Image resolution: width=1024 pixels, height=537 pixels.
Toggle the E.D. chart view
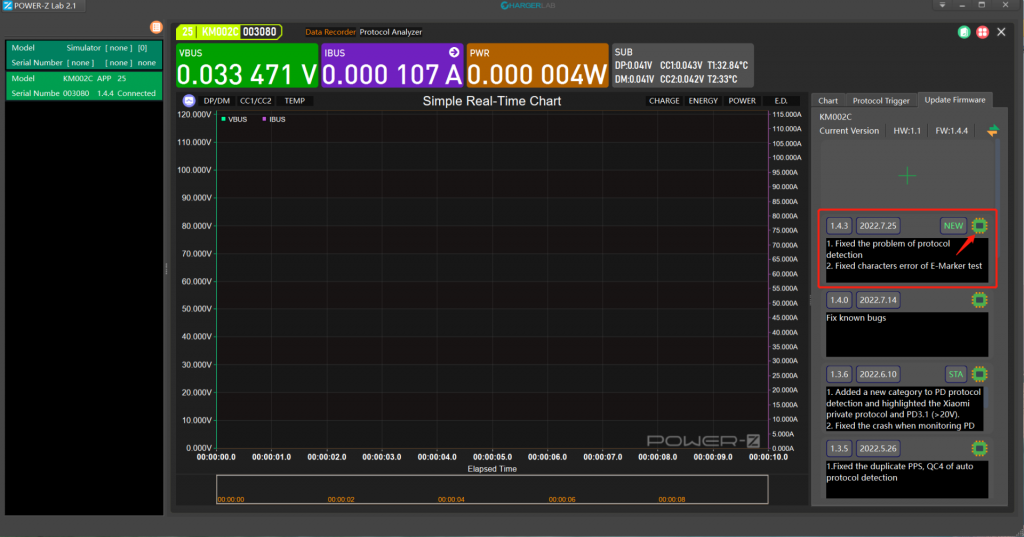click(781, 101)
